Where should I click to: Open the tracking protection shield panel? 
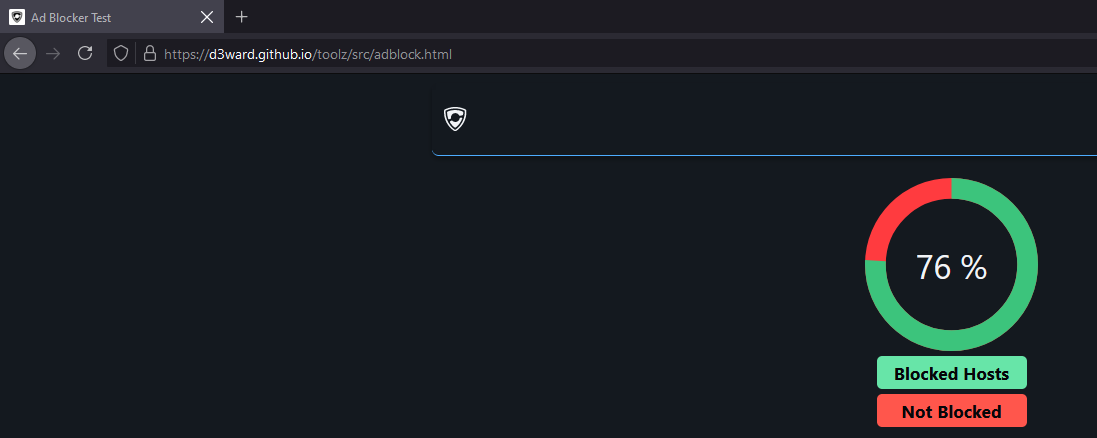click(x=121, y=54)
